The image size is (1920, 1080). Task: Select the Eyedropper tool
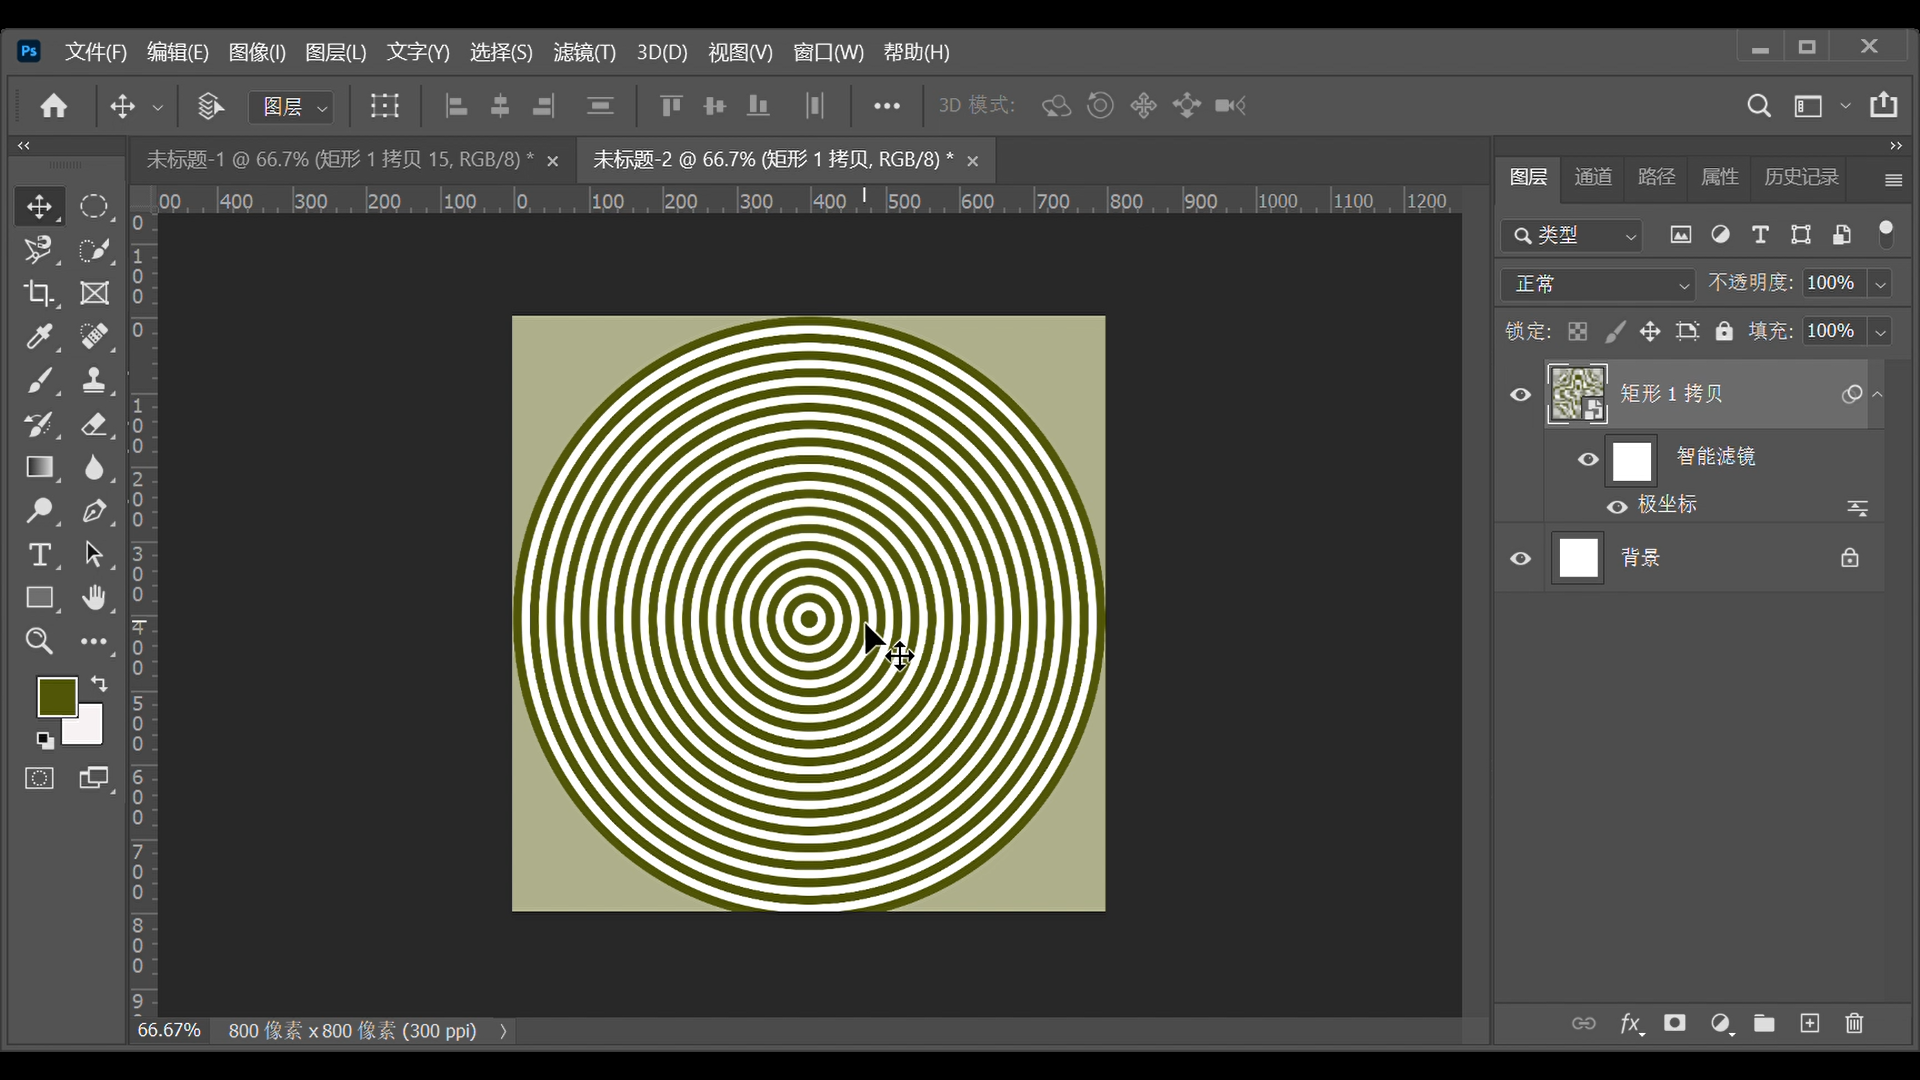[39, 336]
